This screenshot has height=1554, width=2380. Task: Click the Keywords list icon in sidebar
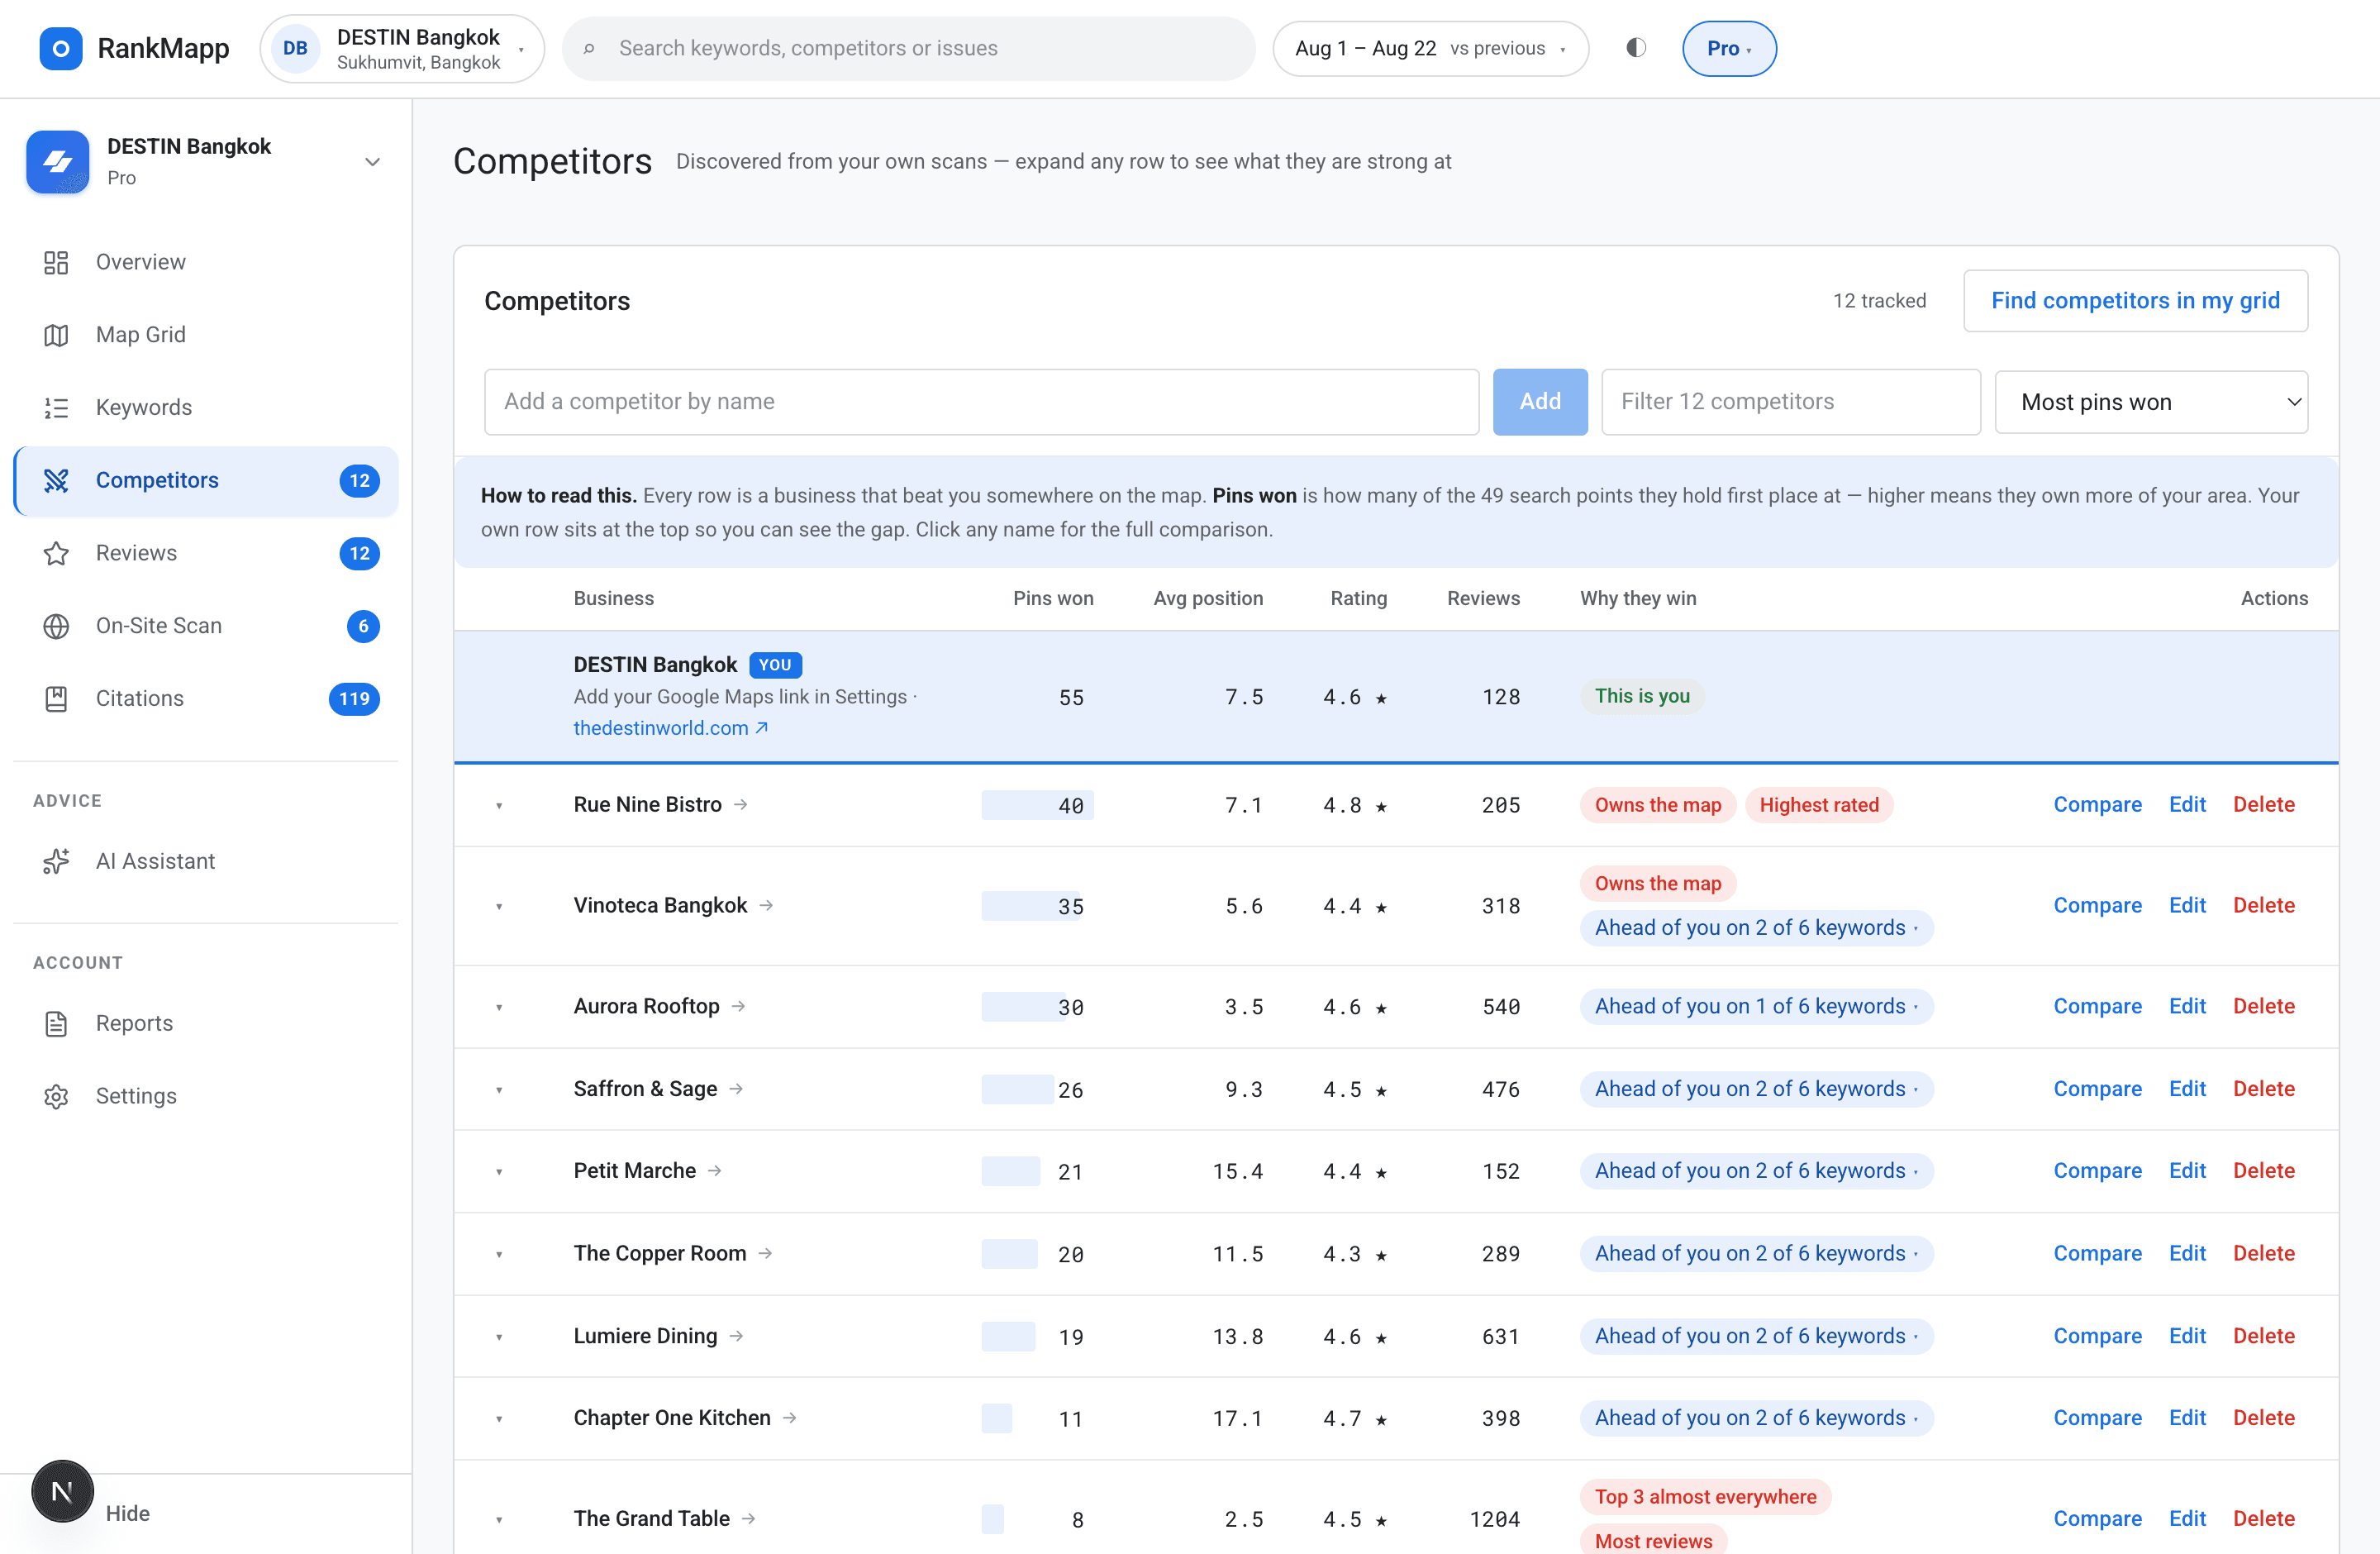(x=56, y=408)
